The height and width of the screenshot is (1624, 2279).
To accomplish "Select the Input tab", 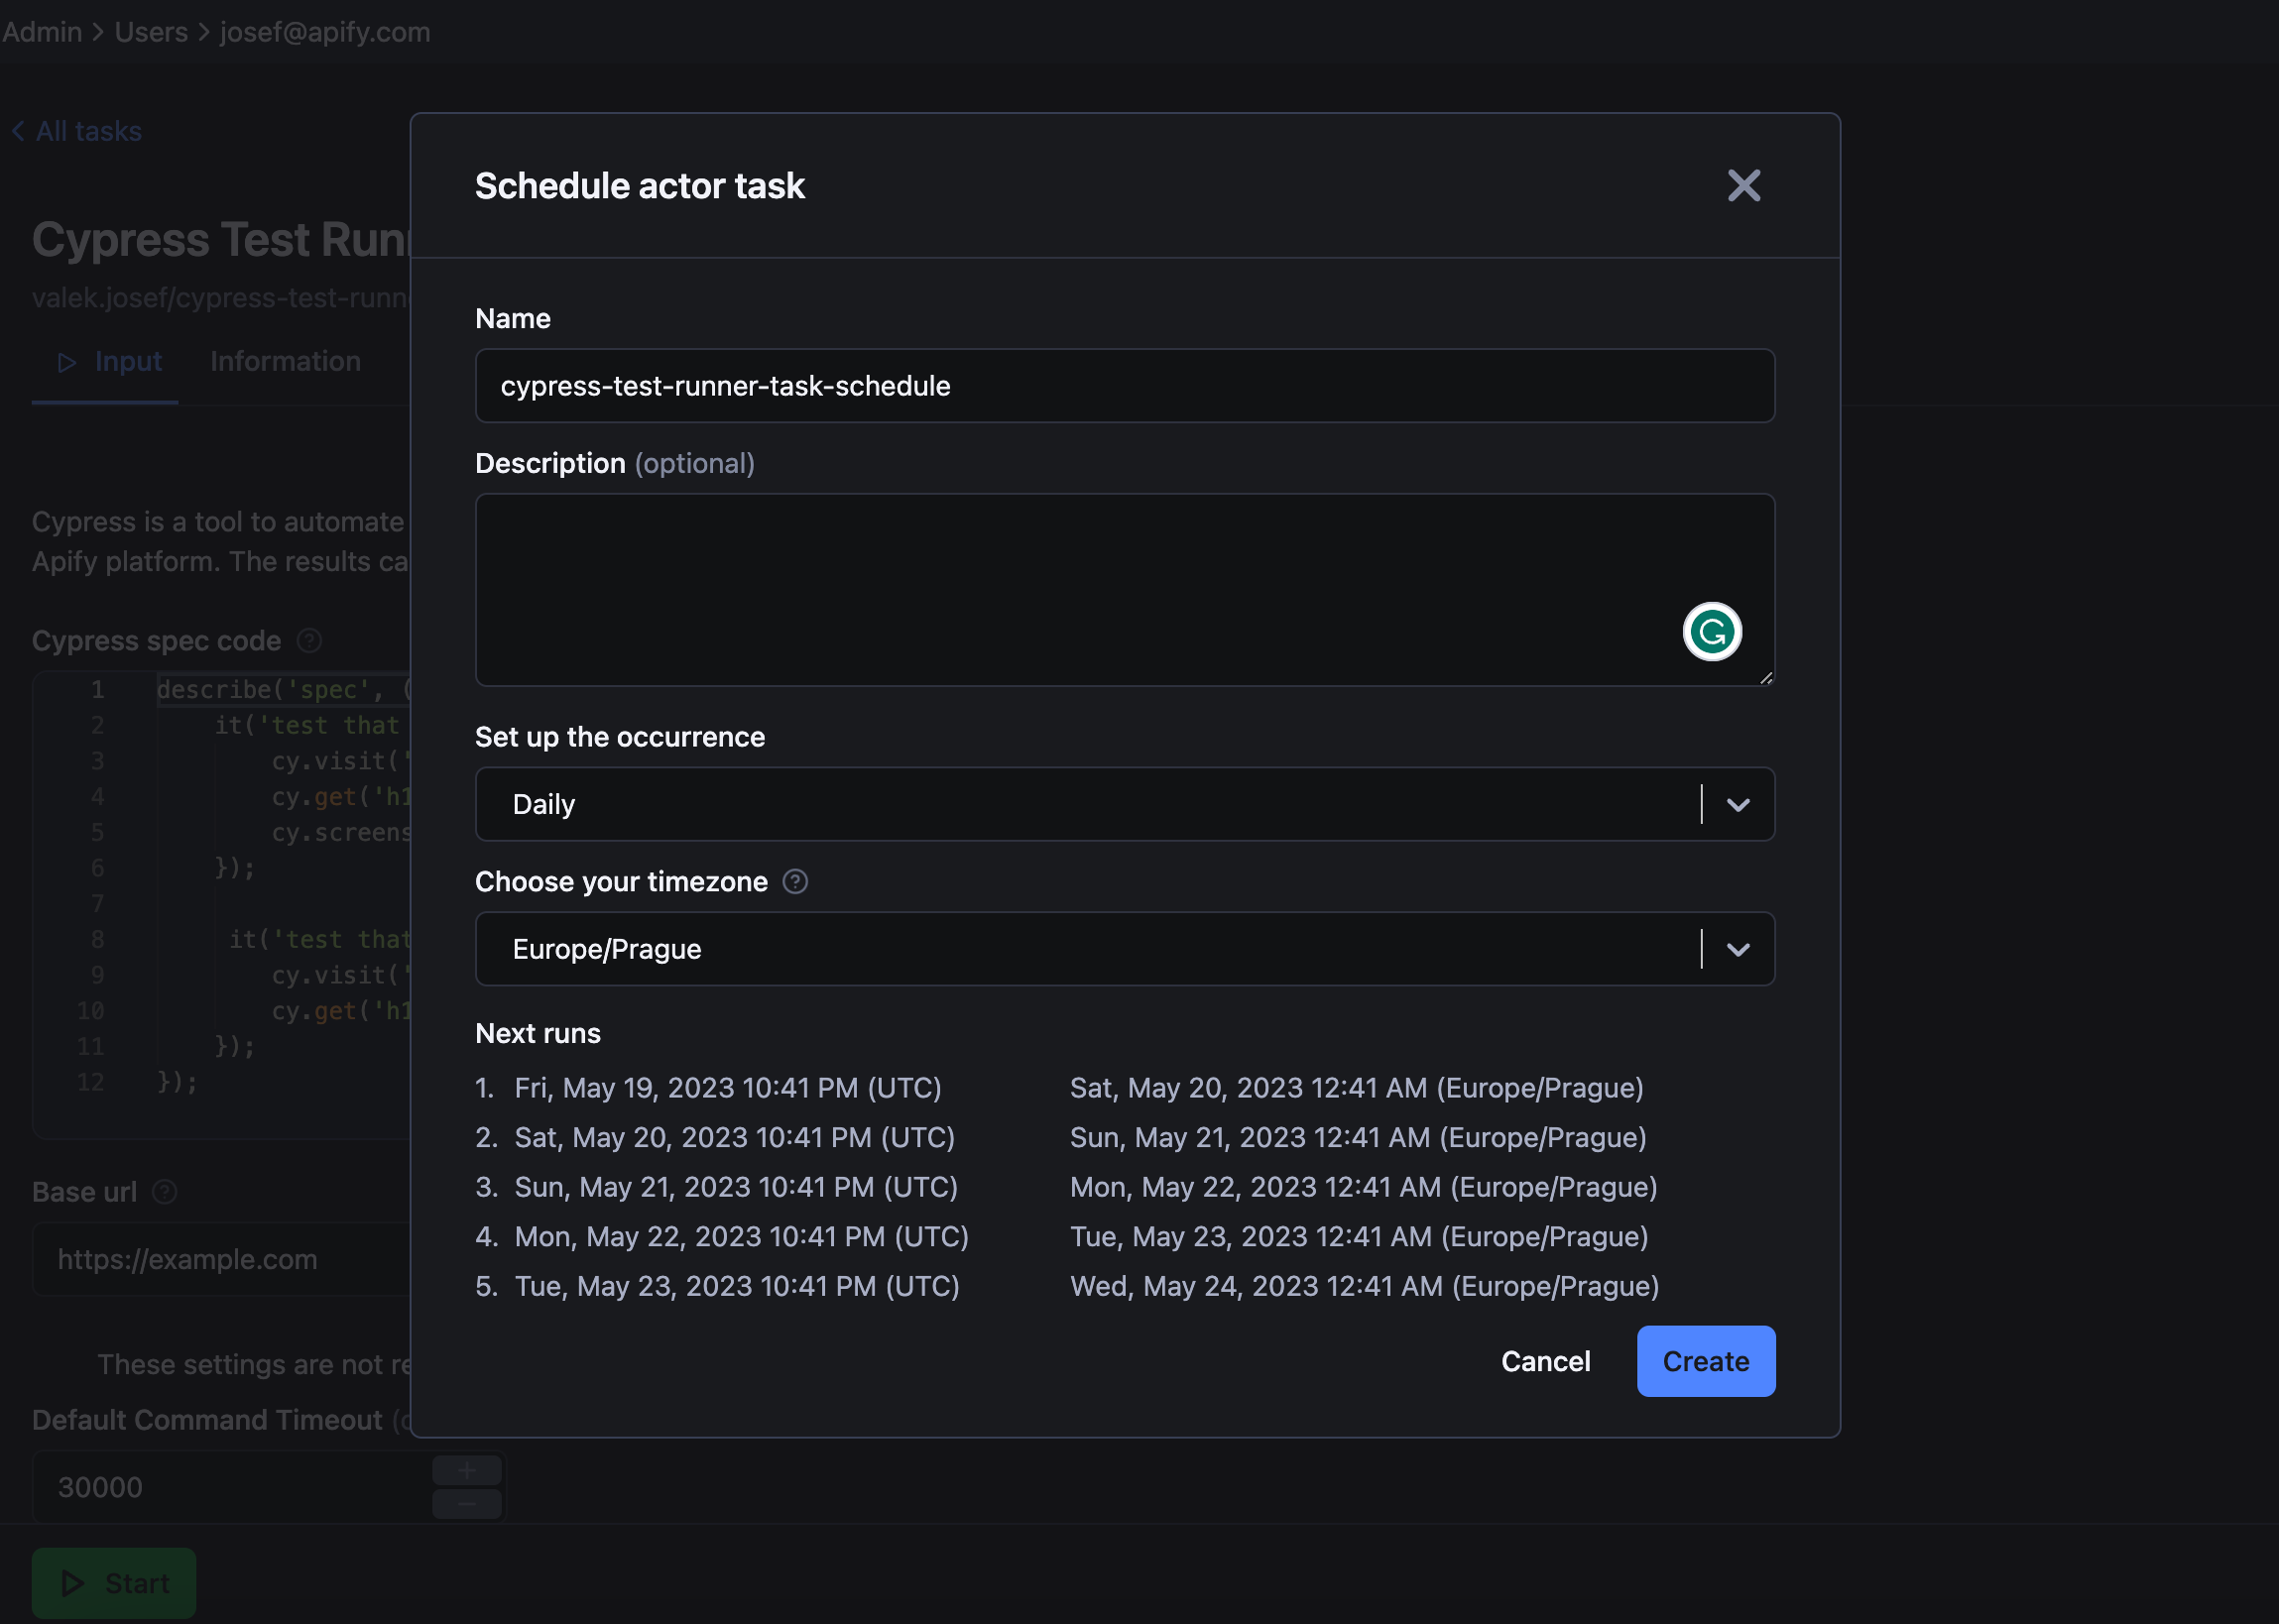I will tap(128, 362).
